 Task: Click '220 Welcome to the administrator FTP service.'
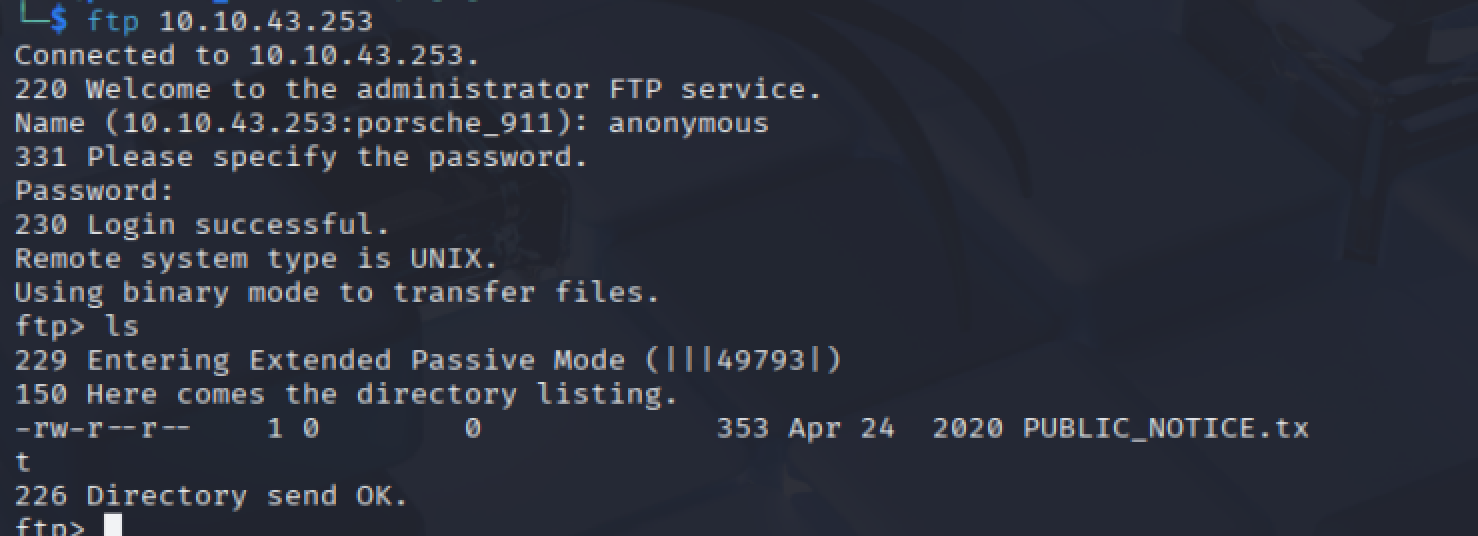click(x=417, y=89)
